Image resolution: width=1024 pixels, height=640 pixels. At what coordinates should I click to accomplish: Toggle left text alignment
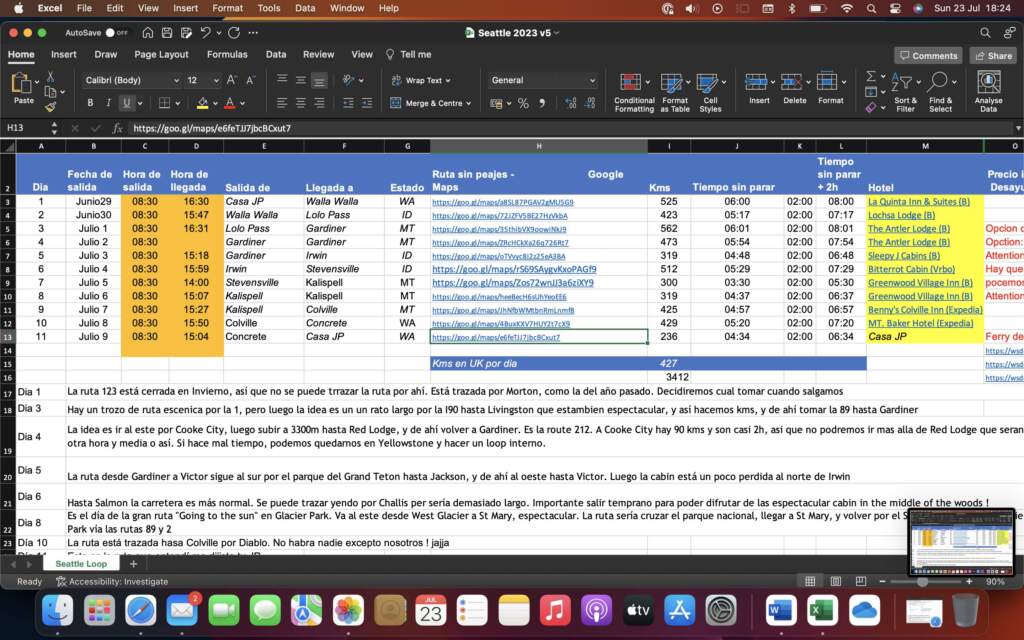(x=281, y=103)
